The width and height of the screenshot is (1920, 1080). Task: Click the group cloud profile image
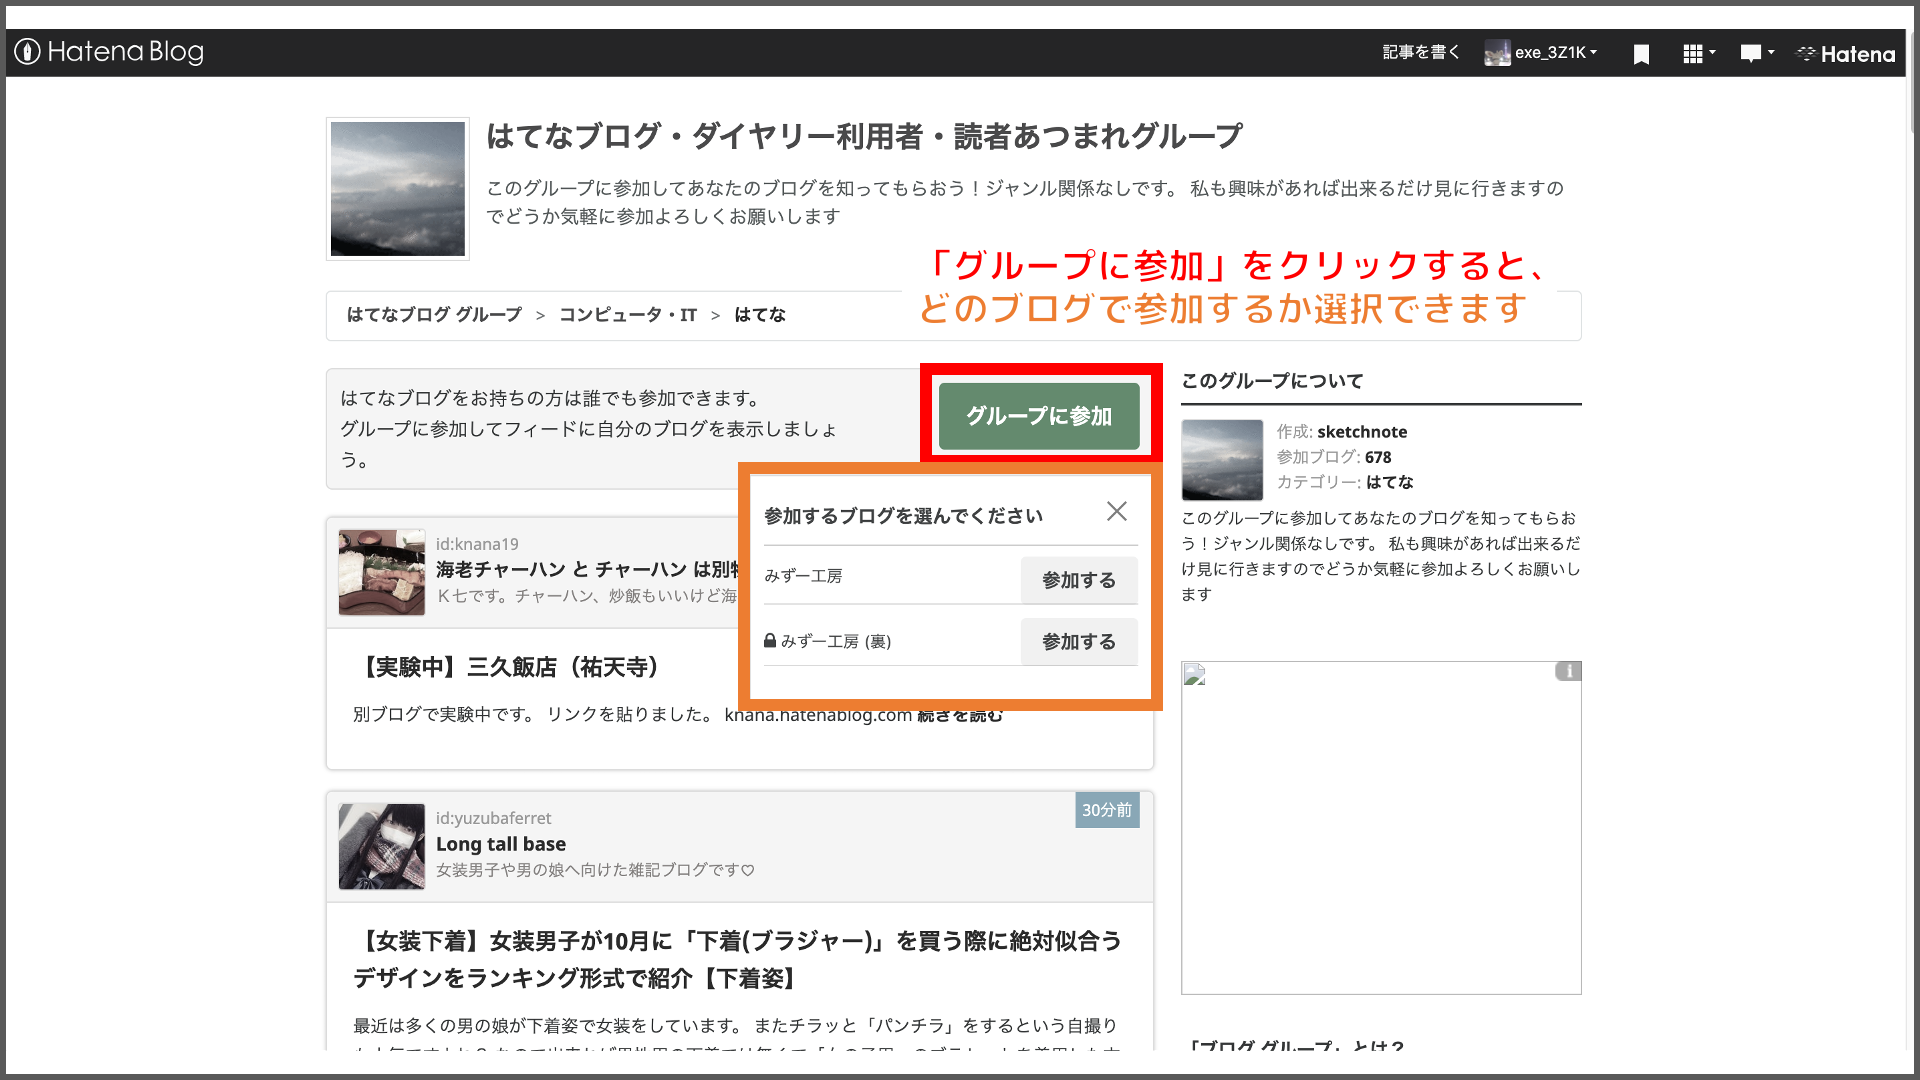pos(398,189)
